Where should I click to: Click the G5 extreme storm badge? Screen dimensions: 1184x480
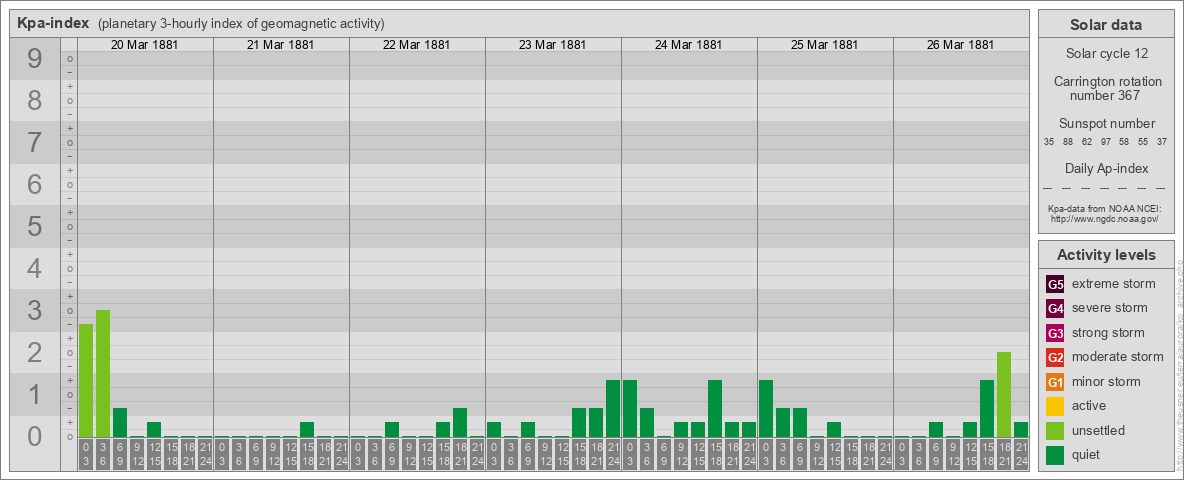(1055, 285)
